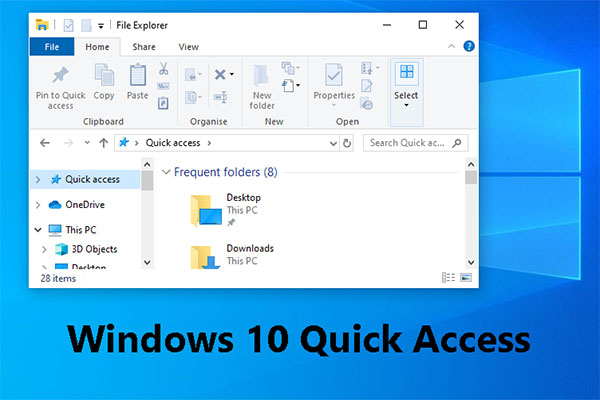Click the File Explorer title bar icon
This screenshot has width=600, height=400.
(x=42, y=25)
